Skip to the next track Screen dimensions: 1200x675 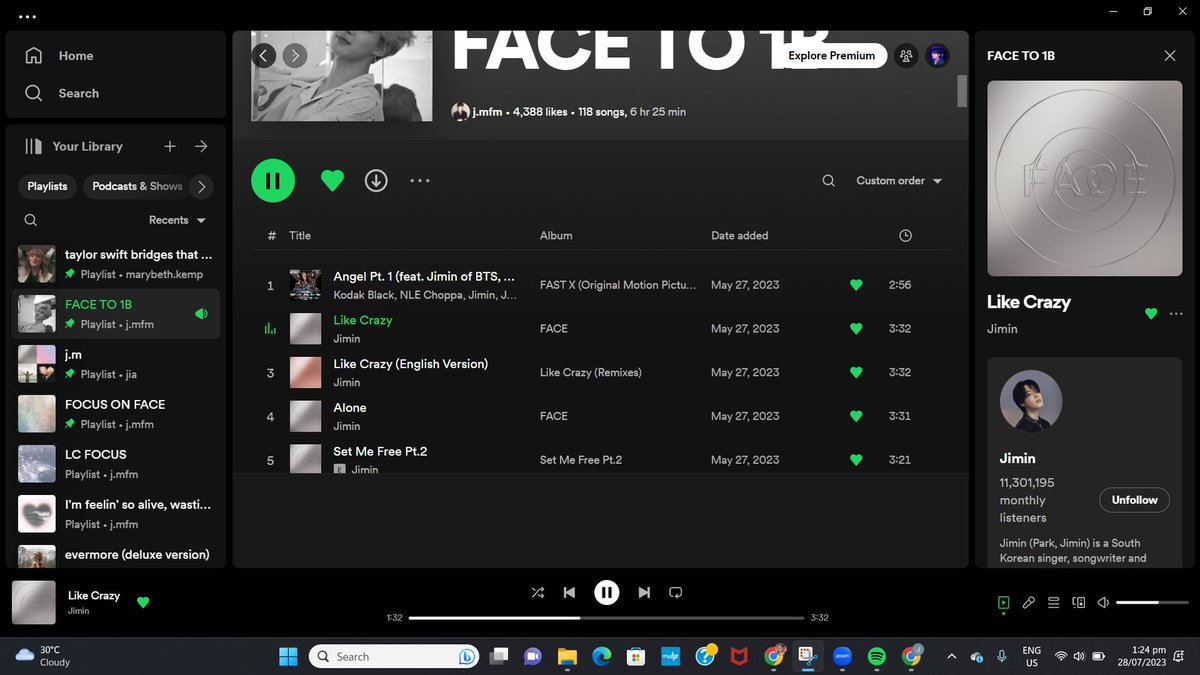[x=644, y=593]
